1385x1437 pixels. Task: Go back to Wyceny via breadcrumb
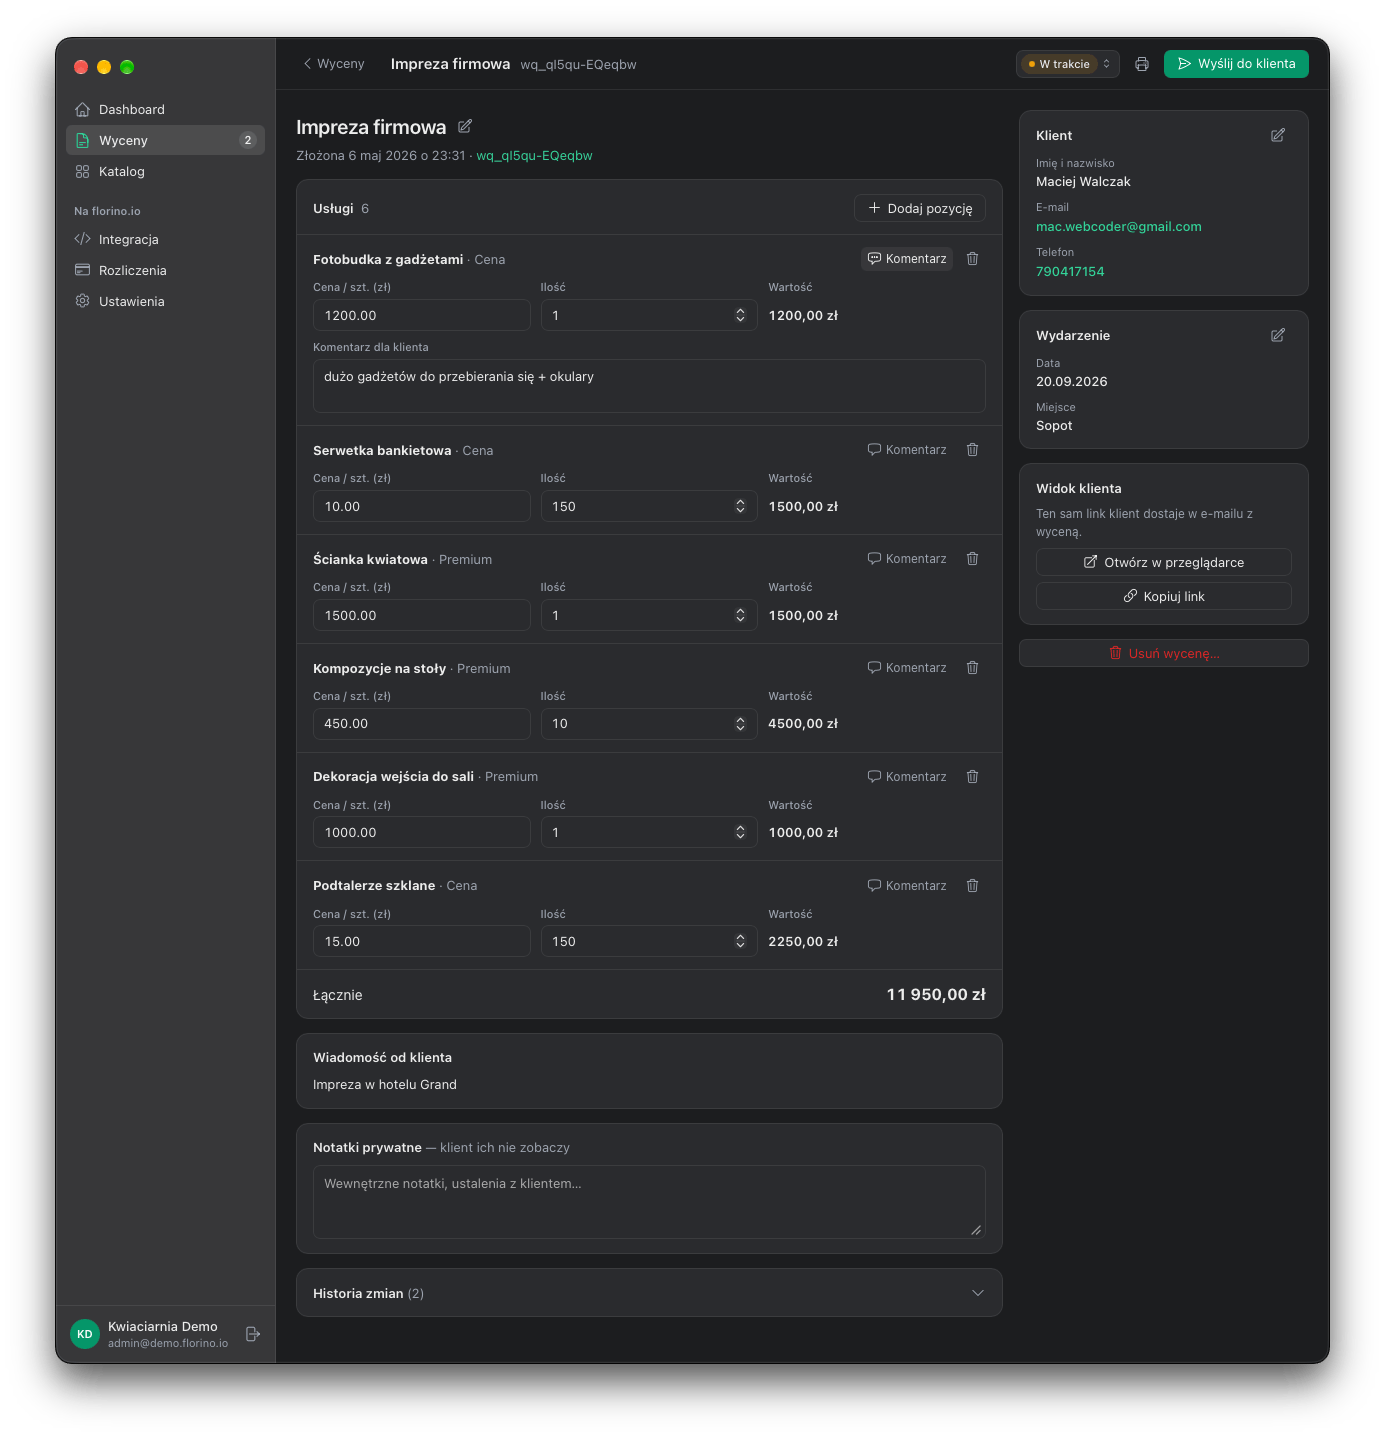pos(334,64)
